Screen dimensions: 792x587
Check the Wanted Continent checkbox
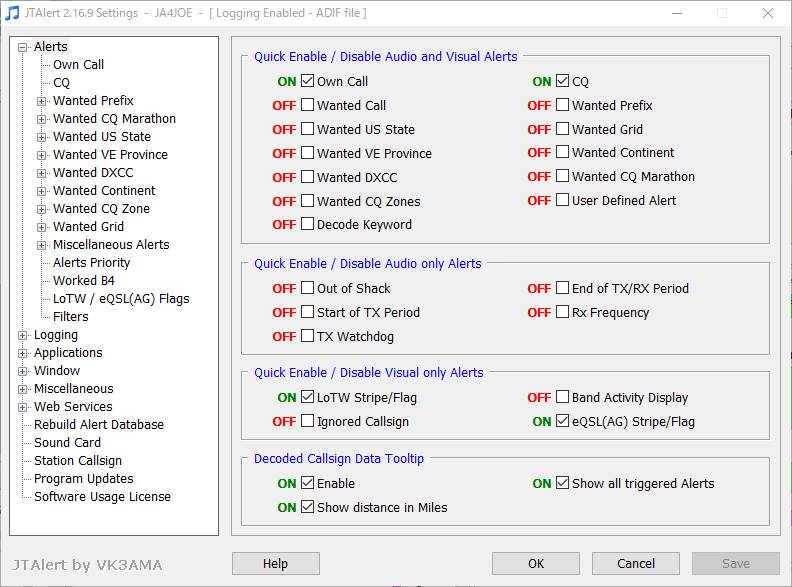(562, 152)
